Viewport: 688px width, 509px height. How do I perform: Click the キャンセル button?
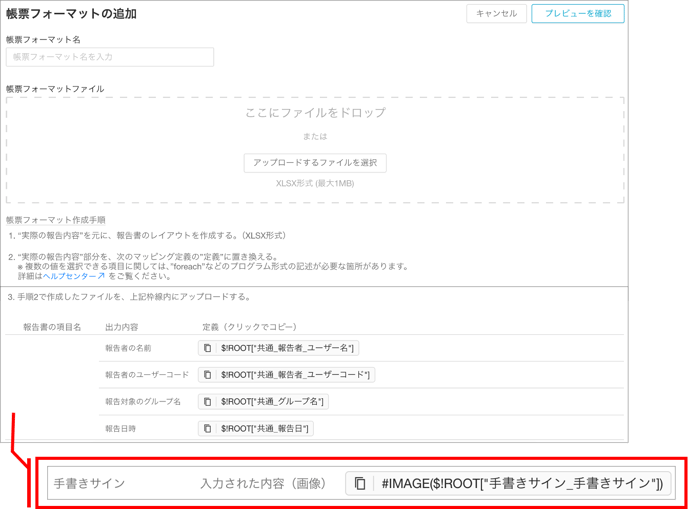496,14
